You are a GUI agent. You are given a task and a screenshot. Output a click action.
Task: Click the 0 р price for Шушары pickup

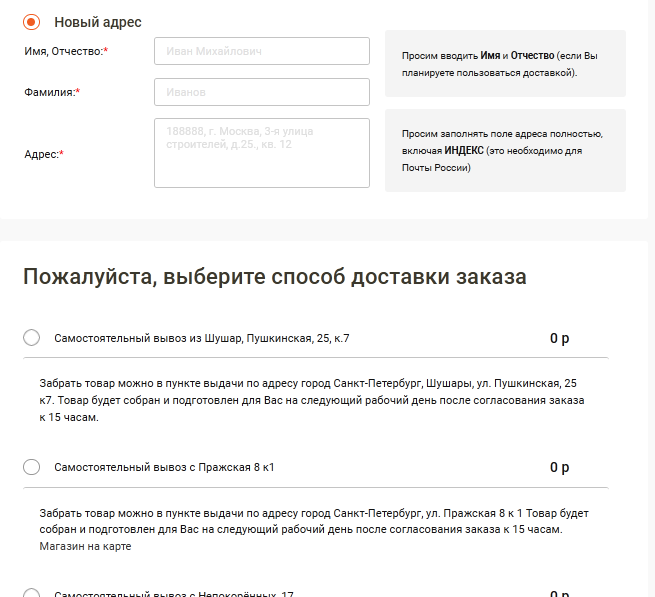559,339
